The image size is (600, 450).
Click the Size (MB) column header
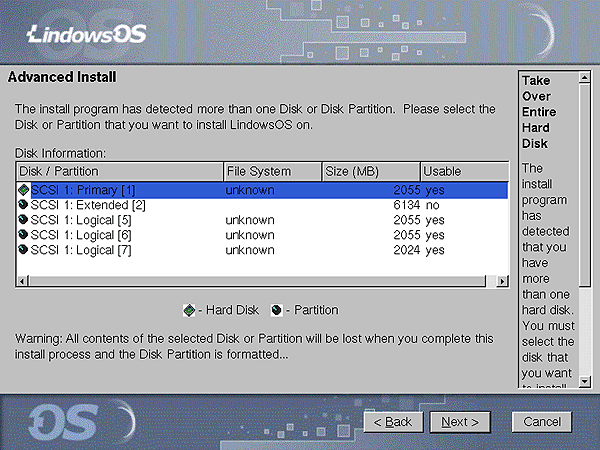coord(371,171)
